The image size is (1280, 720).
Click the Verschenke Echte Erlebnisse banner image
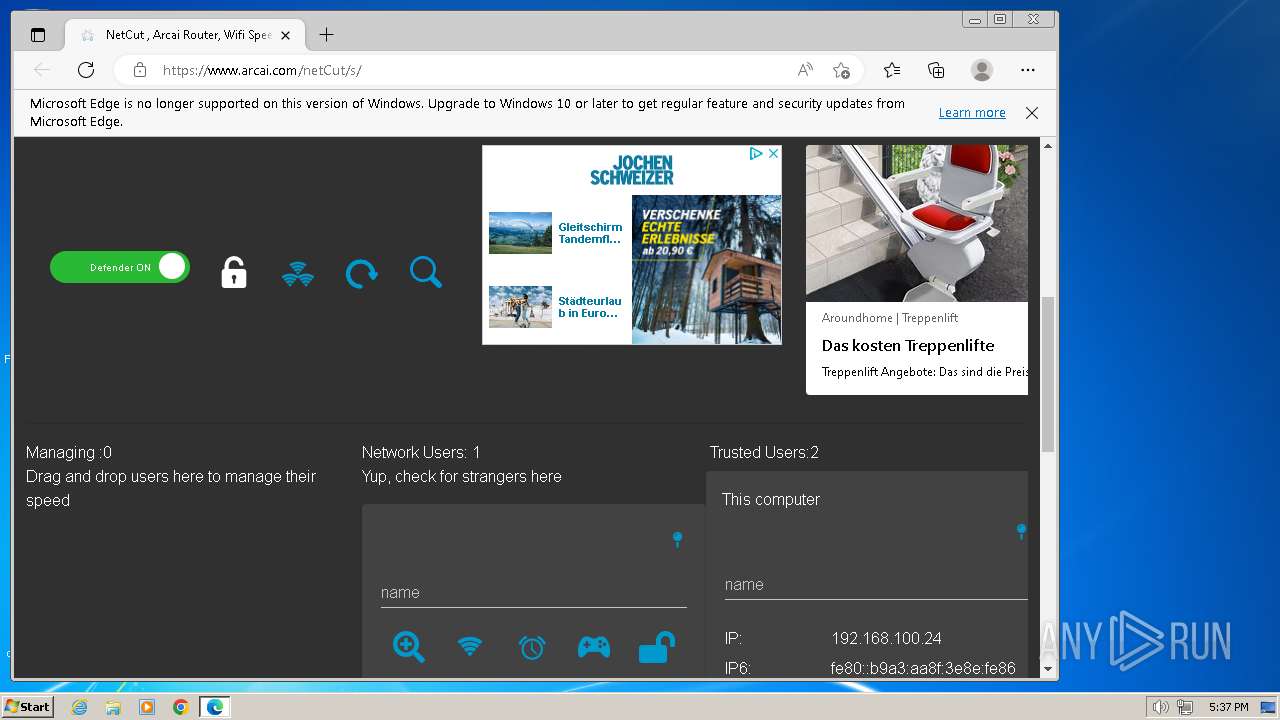(707, 269)
